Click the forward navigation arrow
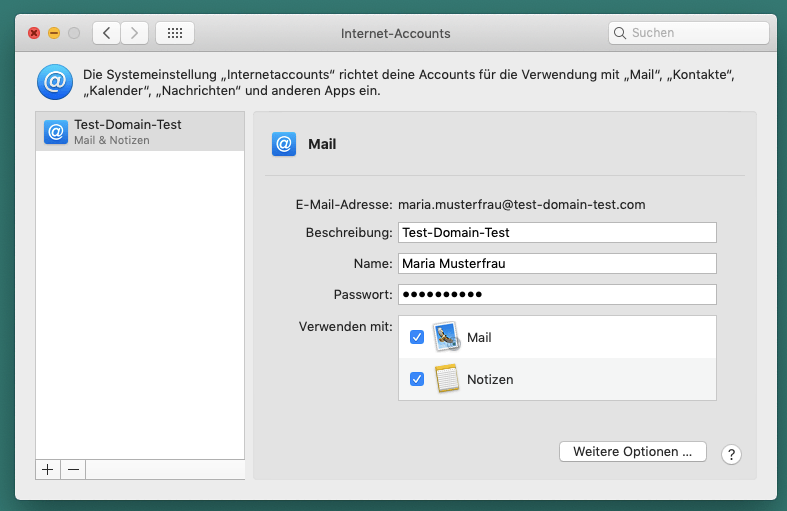 coord(135,33)
